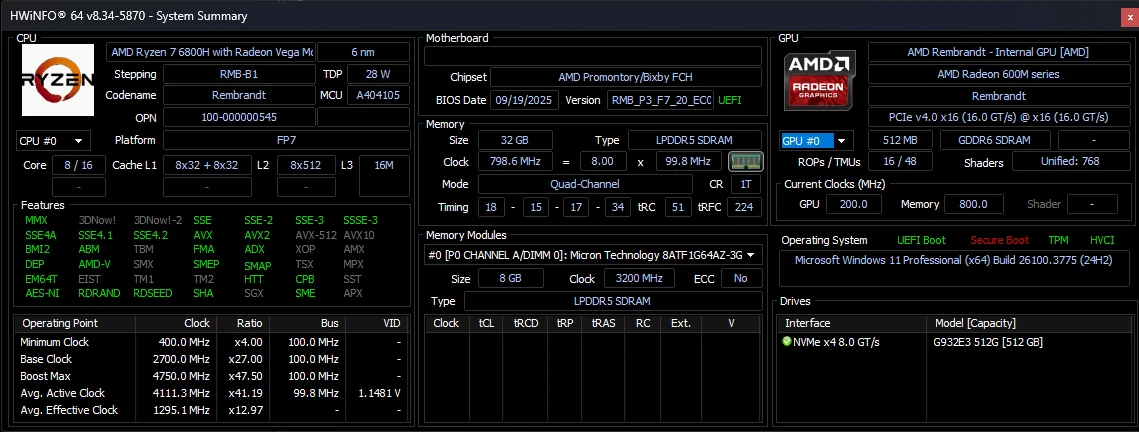Select the Minimum Clock row
The width and height of the screenshot is (1139, 432).
[x=211, y=342]
